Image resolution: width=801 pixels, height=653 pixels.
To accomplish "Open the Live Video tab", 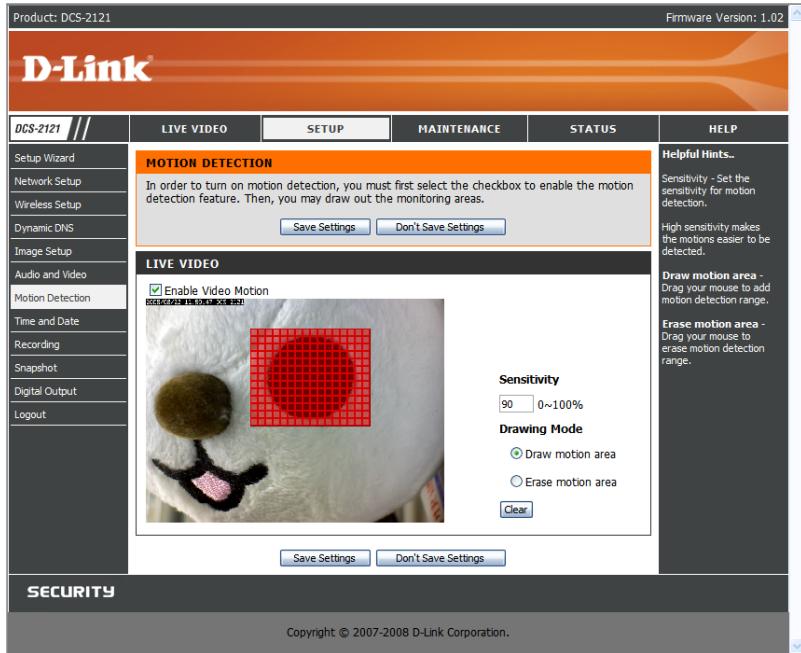I will coord(195,129).
